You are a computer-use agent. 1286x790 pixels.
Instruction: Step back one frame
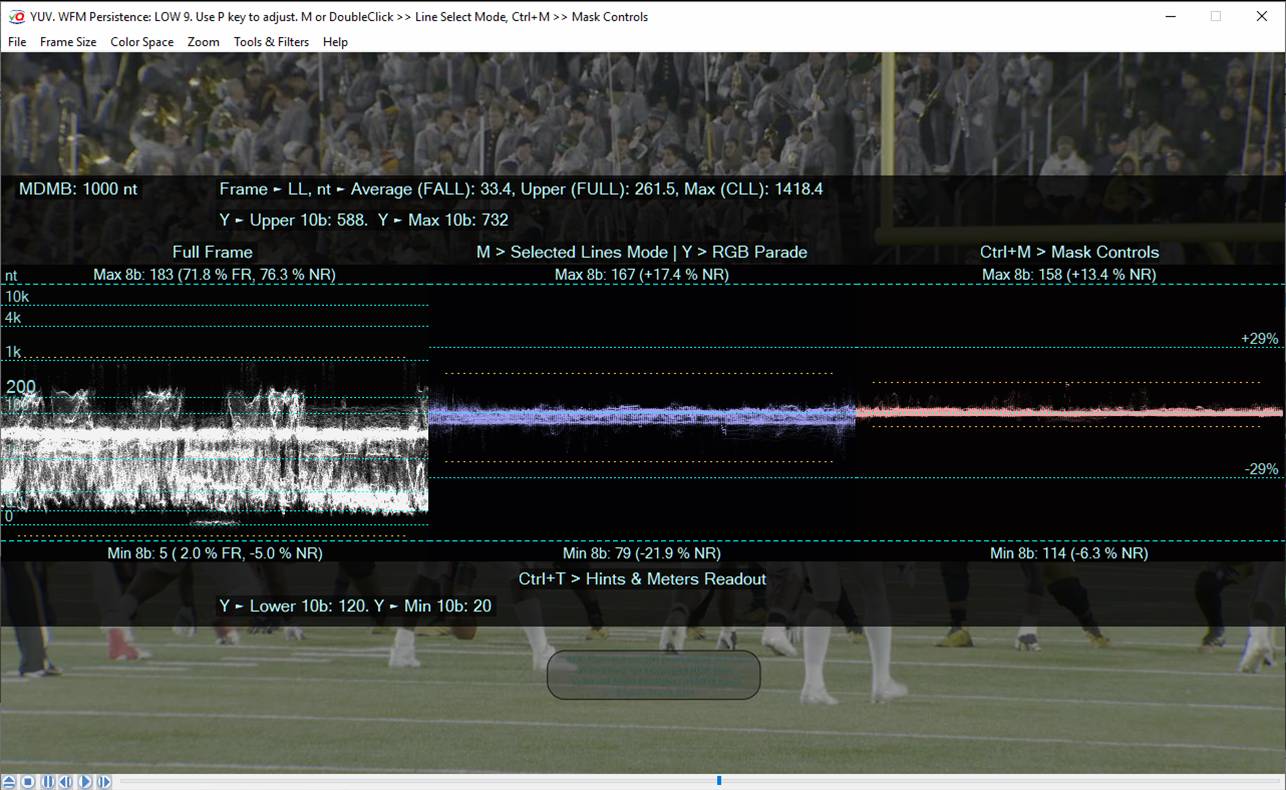pyautogui.click(x=65, y=782)
